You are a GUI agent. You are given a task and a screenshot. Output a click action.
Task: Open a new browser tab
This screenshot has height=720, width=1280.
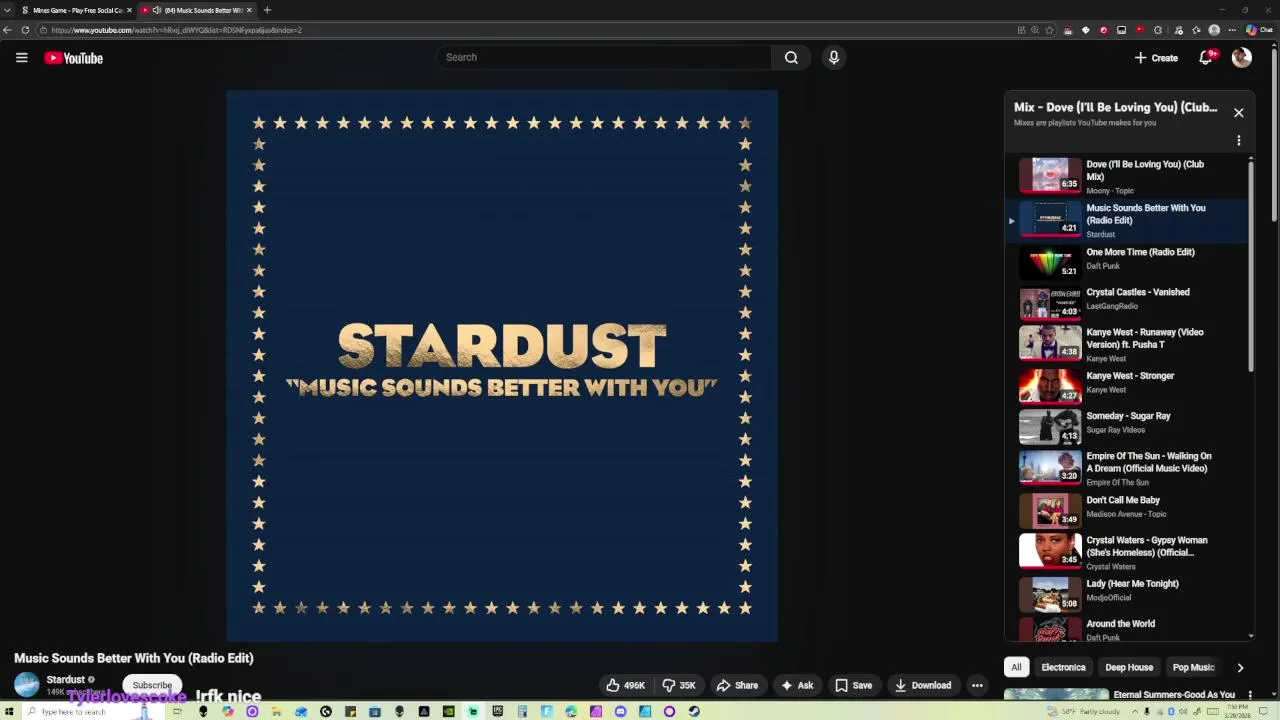point(267,10)
